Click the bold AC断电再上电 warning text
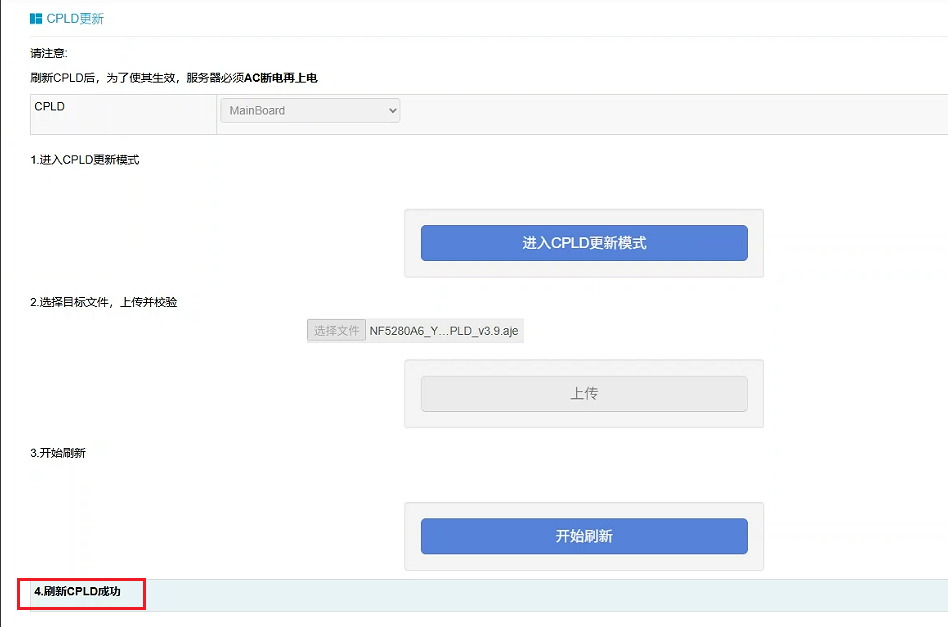948x627 pixels. point(280,78)
